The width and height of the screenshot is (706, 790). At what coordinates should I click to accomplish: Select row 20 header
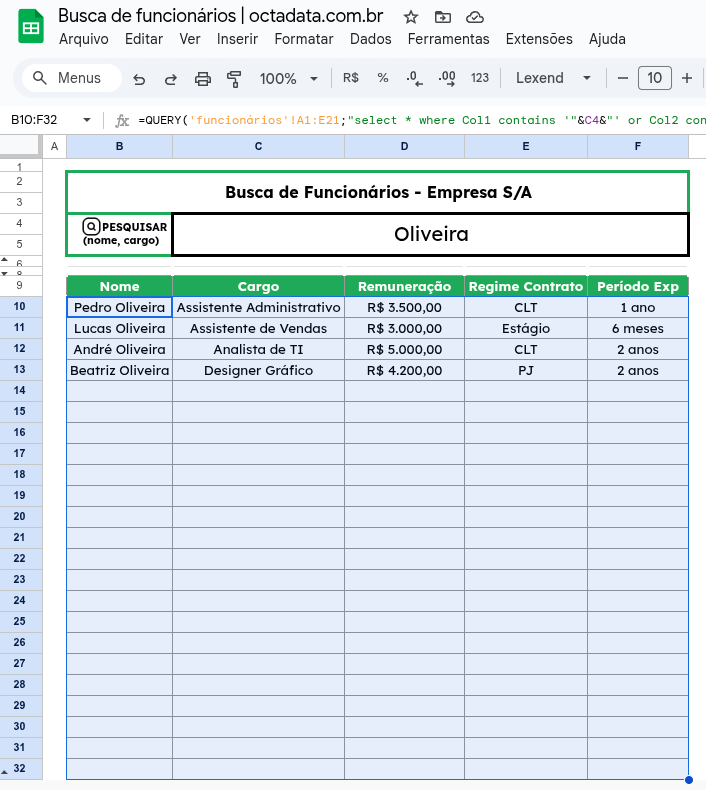20,516
